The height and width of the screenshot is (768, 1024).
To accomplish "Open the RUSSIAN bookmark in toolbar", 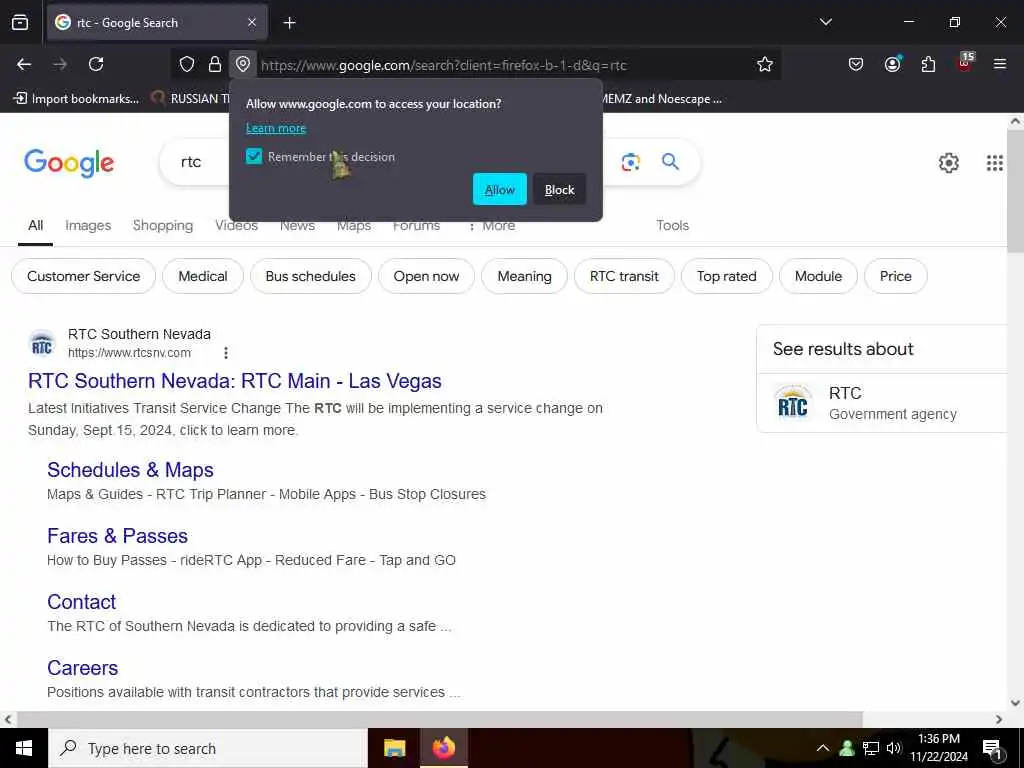I will tap(191, 99).
